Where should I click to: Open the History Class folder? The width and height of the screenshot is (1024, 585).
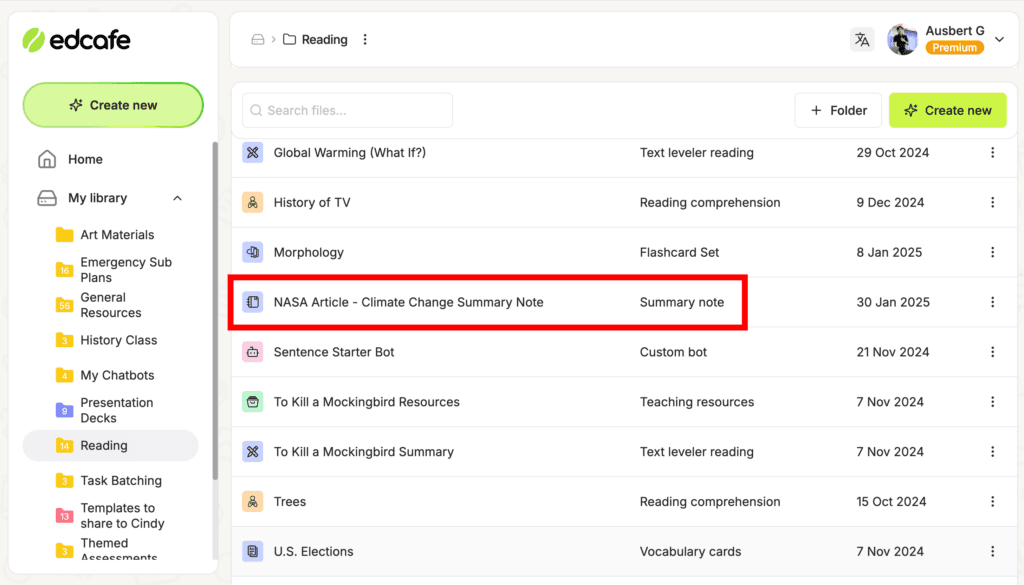[118, 340]
